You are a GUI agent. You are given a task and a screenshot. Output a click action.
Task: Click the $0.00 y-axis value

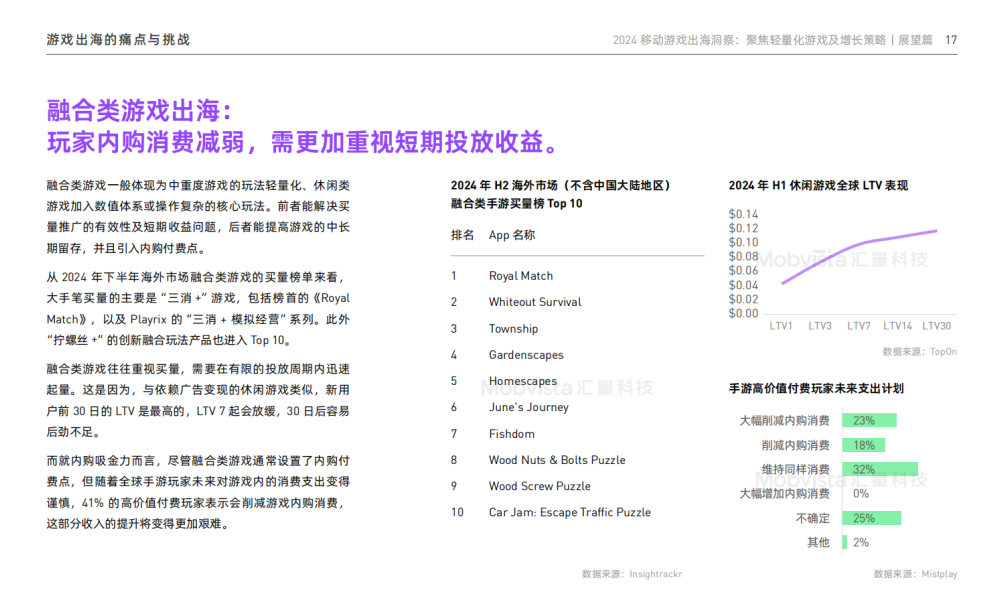pyautogui.click(x=743, y=314)
